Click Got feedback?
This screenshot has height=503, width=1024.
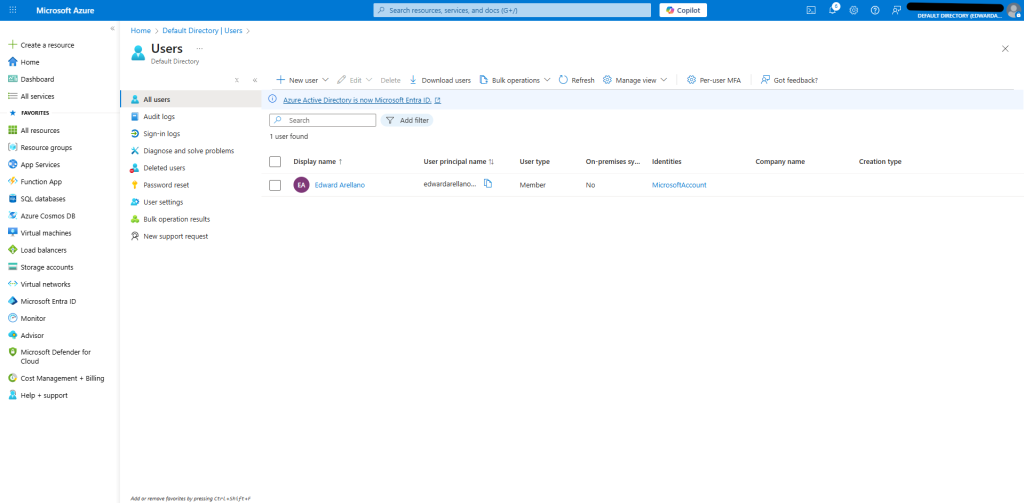click(x=789, y=80)
